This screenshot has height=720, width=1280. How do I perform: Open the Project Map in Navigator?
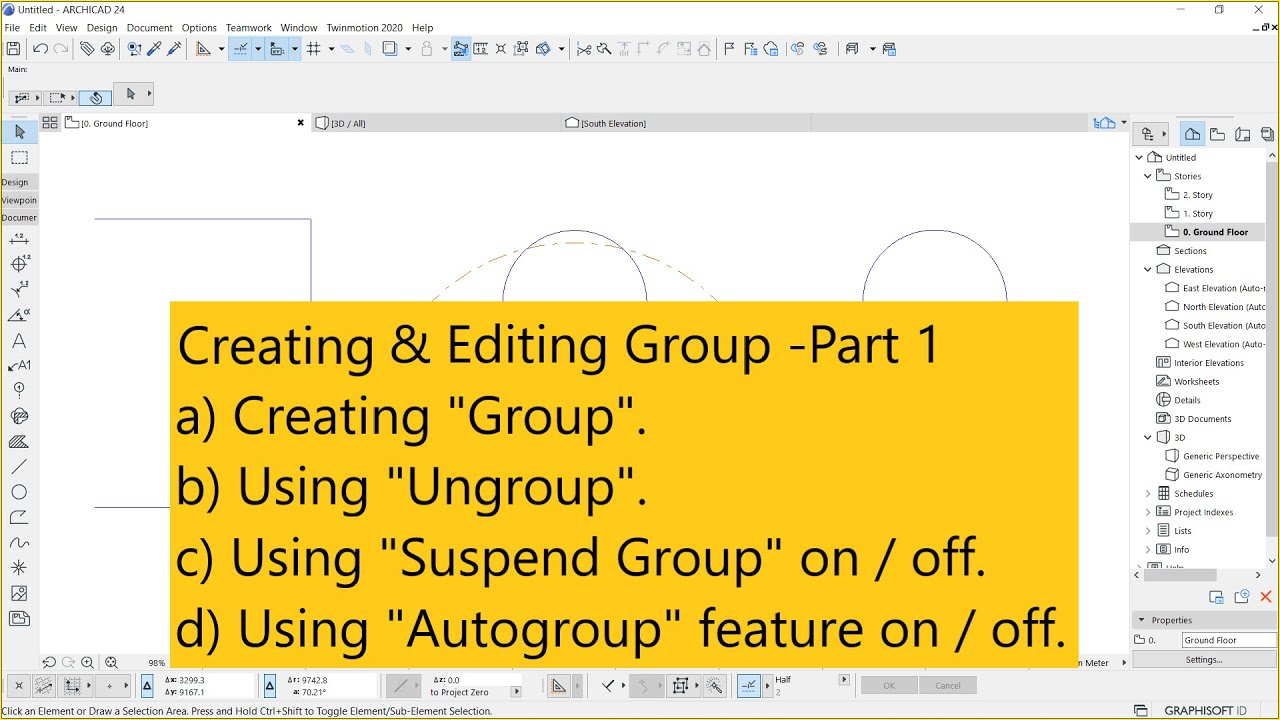(x=1193, y=134)
